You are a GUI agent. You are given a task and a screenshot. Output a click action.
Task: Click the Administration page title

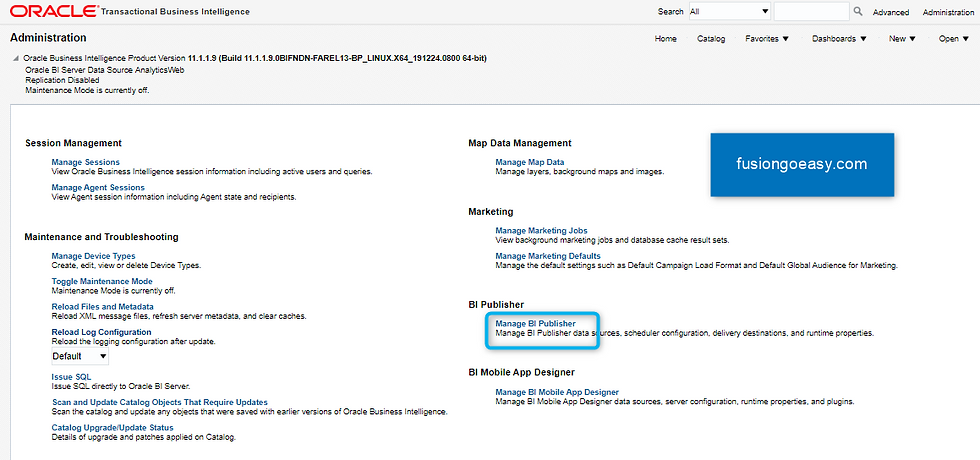click(x=48, y=38)
